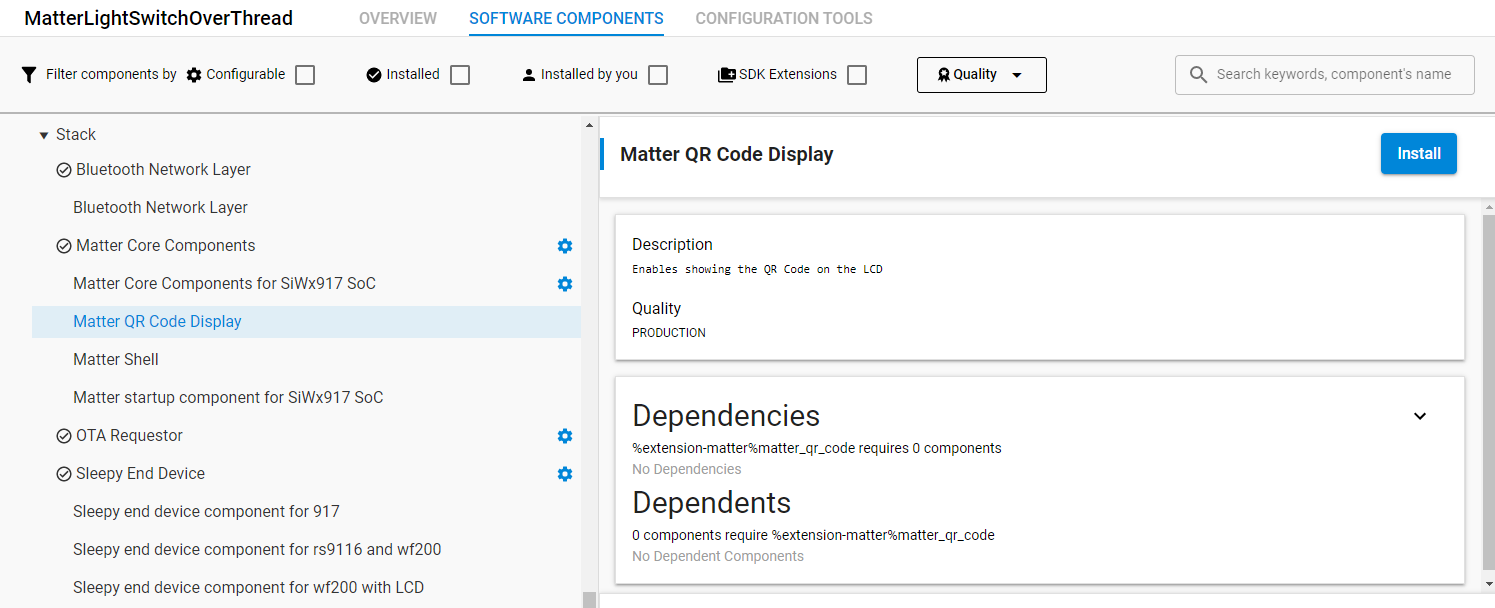The width and height of the screenshot is (1495, 608).
Task: Check the Installed by you checkbox
Action: pyautogui.click(x=658, y=75)
